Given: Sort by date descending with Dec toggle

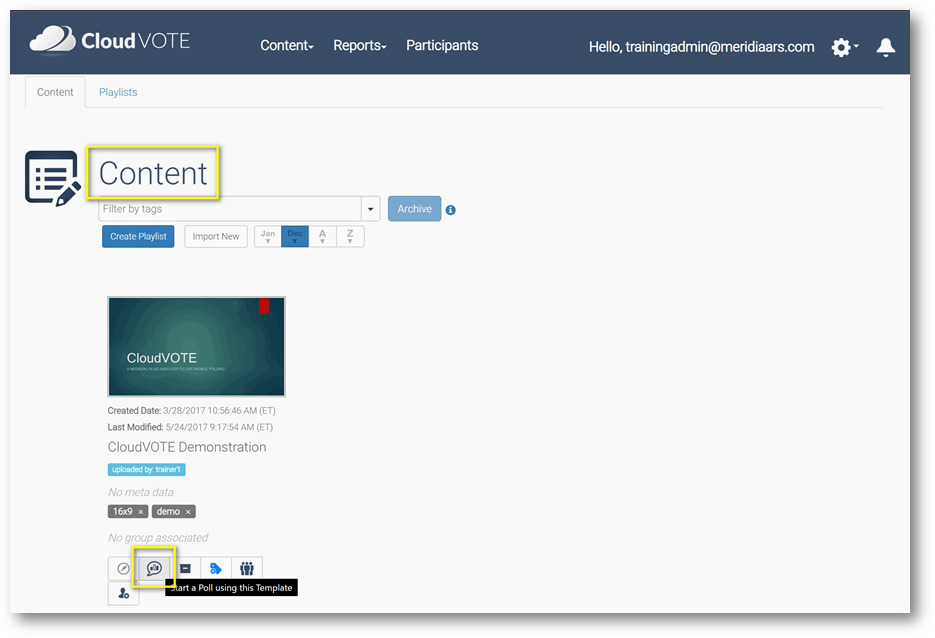Looking at the screenshot, I should [x=295, y=236].
